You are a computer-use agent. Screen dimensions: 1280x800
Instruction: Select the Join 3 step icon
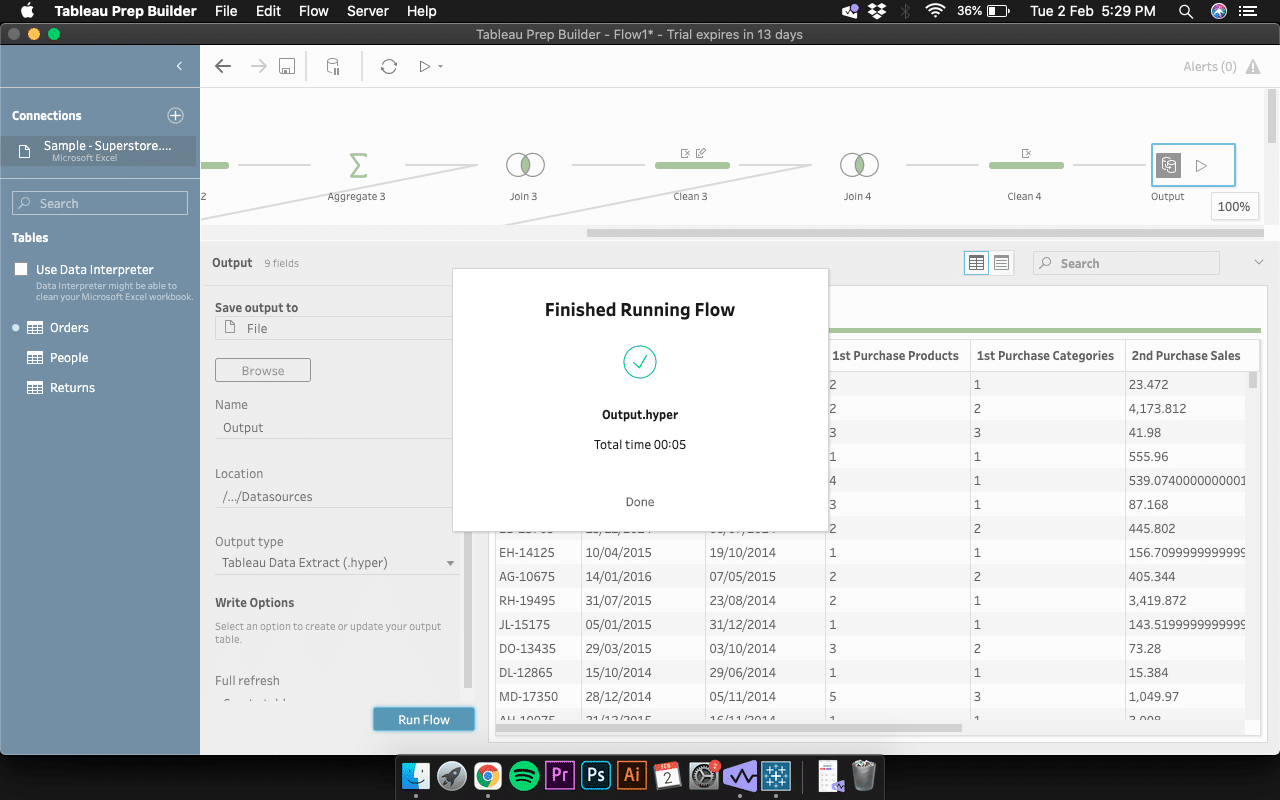524,165
